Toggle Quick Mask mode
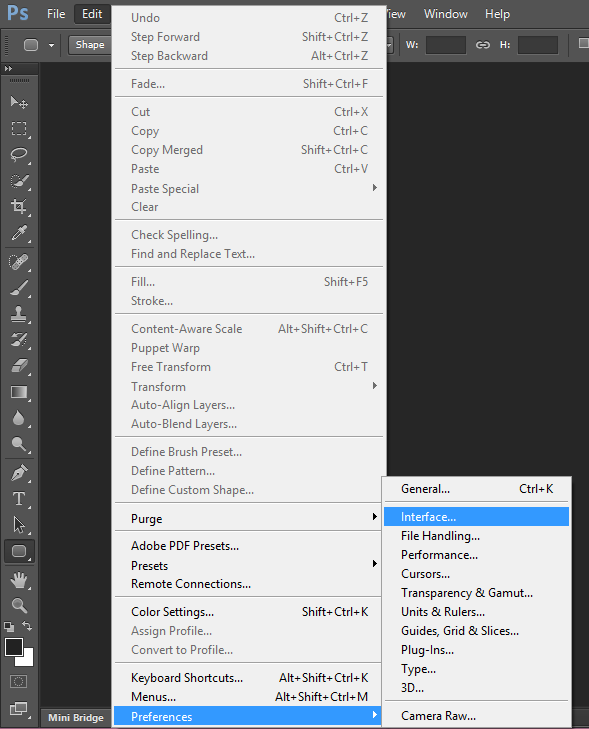Screen dimensions: 589x729 pyautogui.click(x=19, y=682)
